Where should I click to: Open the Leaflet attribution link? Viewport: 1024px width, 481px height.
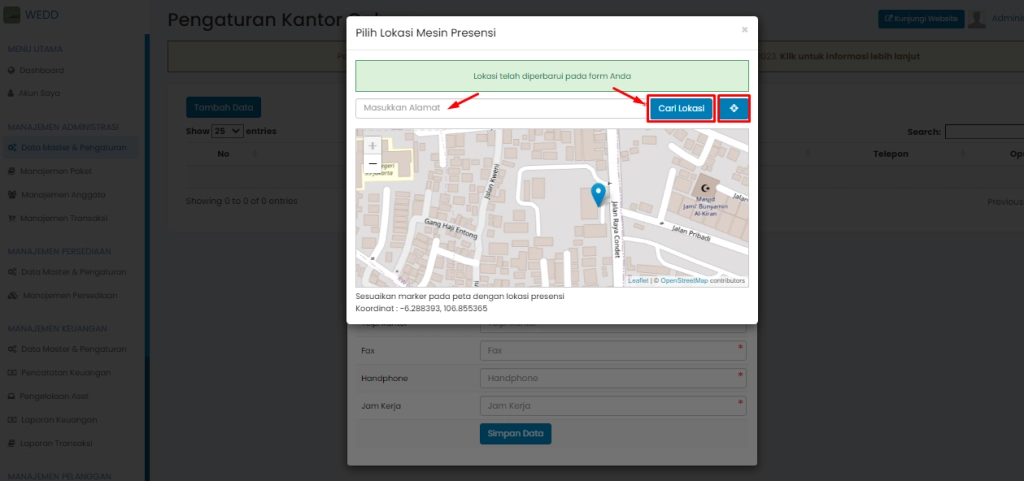pyautogui.click(x=638, y=281)
